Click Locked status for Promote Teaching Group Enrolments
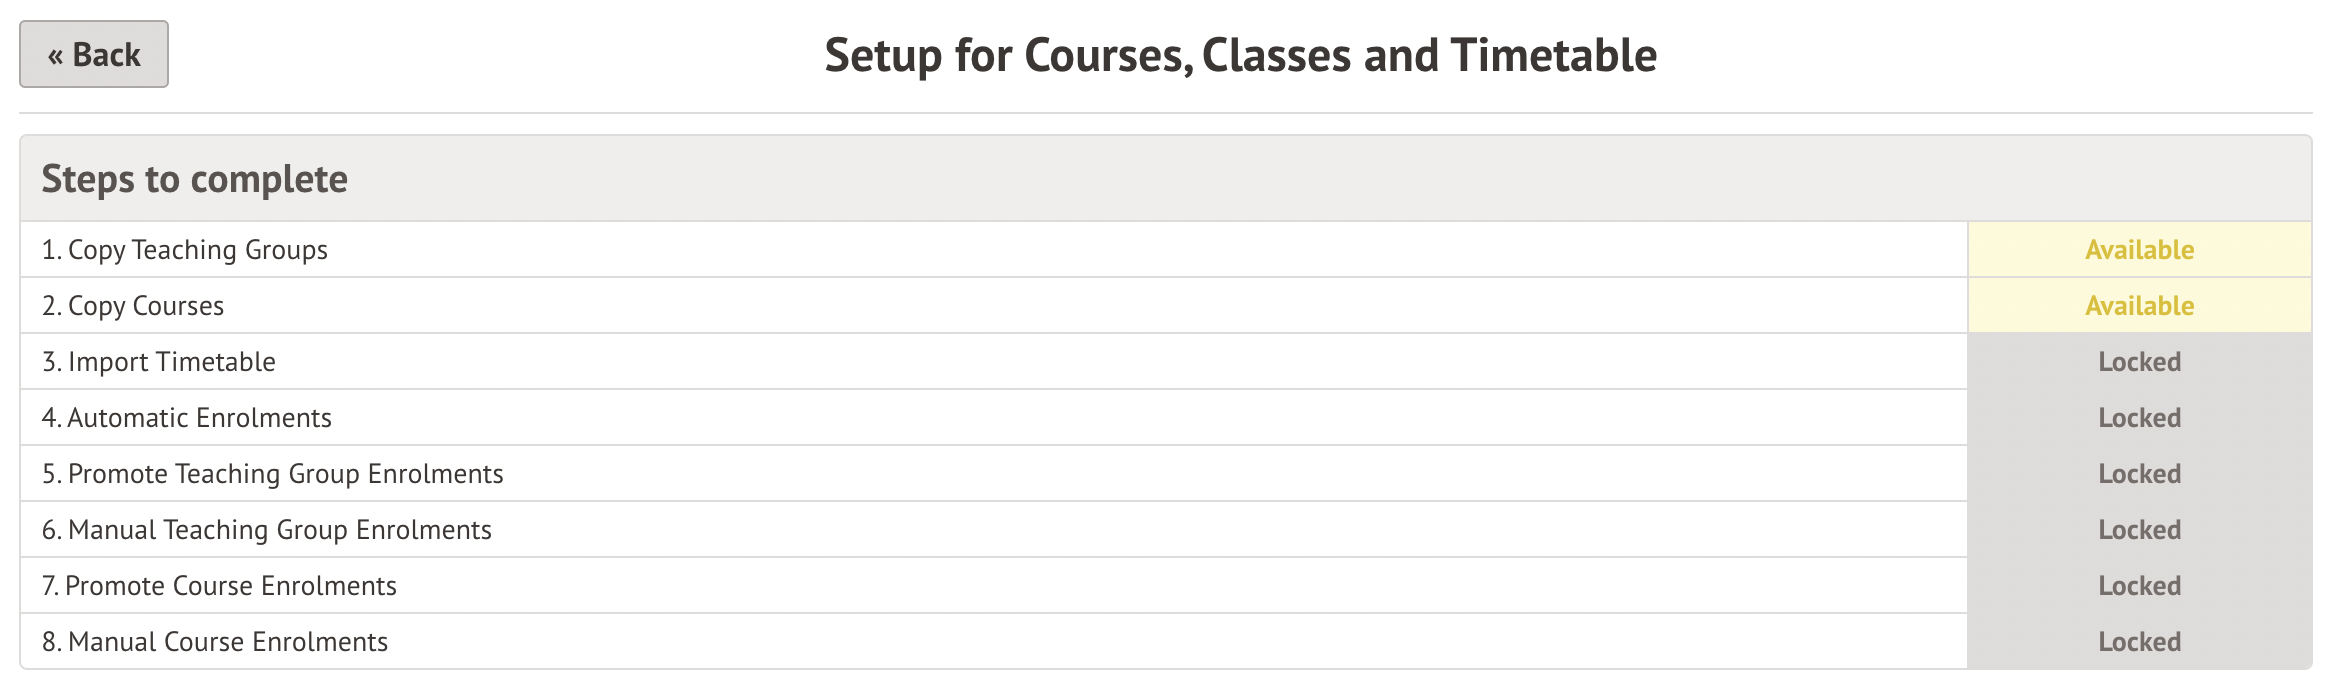Screen dimensions: 2328x688 (2139, 474)
